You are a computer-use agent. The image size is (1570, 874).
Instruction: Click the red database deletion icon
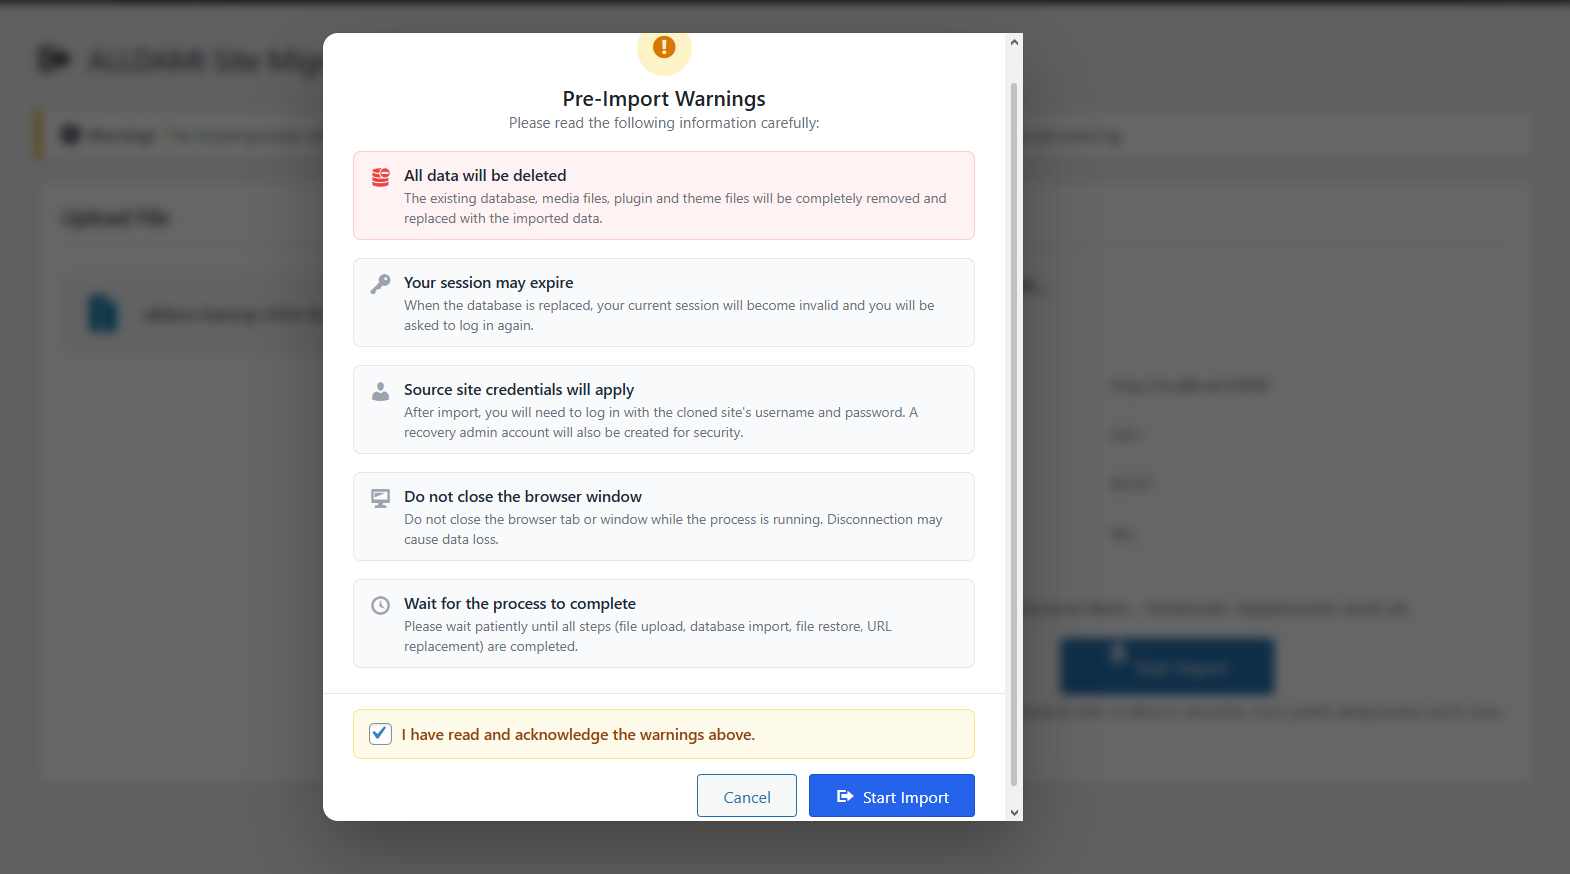point(381,177)
